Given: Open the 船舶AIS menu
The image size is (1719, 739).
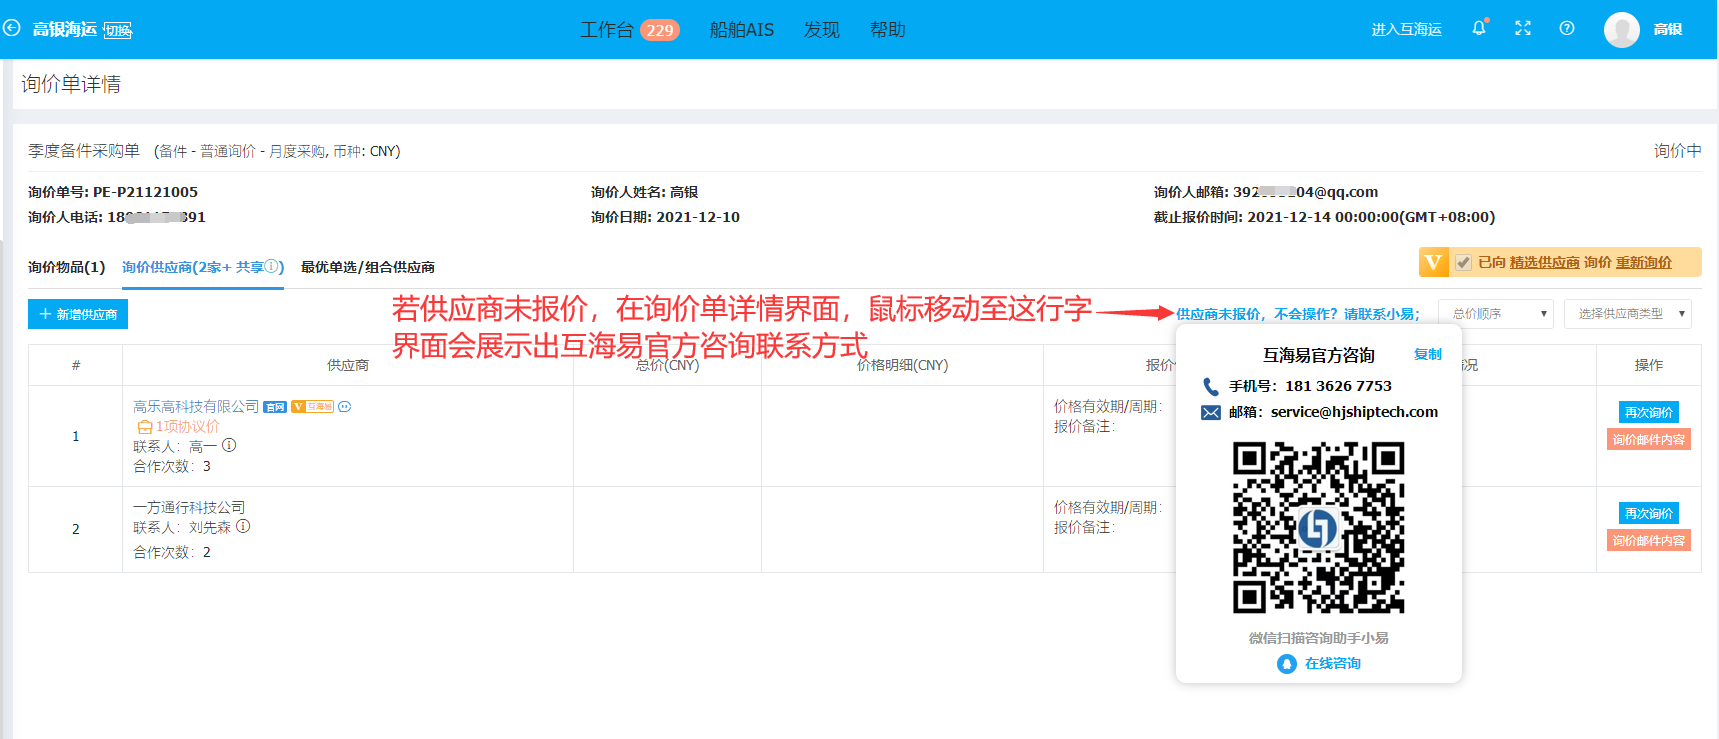Looking at the screenshot, I should coord(741,30).
